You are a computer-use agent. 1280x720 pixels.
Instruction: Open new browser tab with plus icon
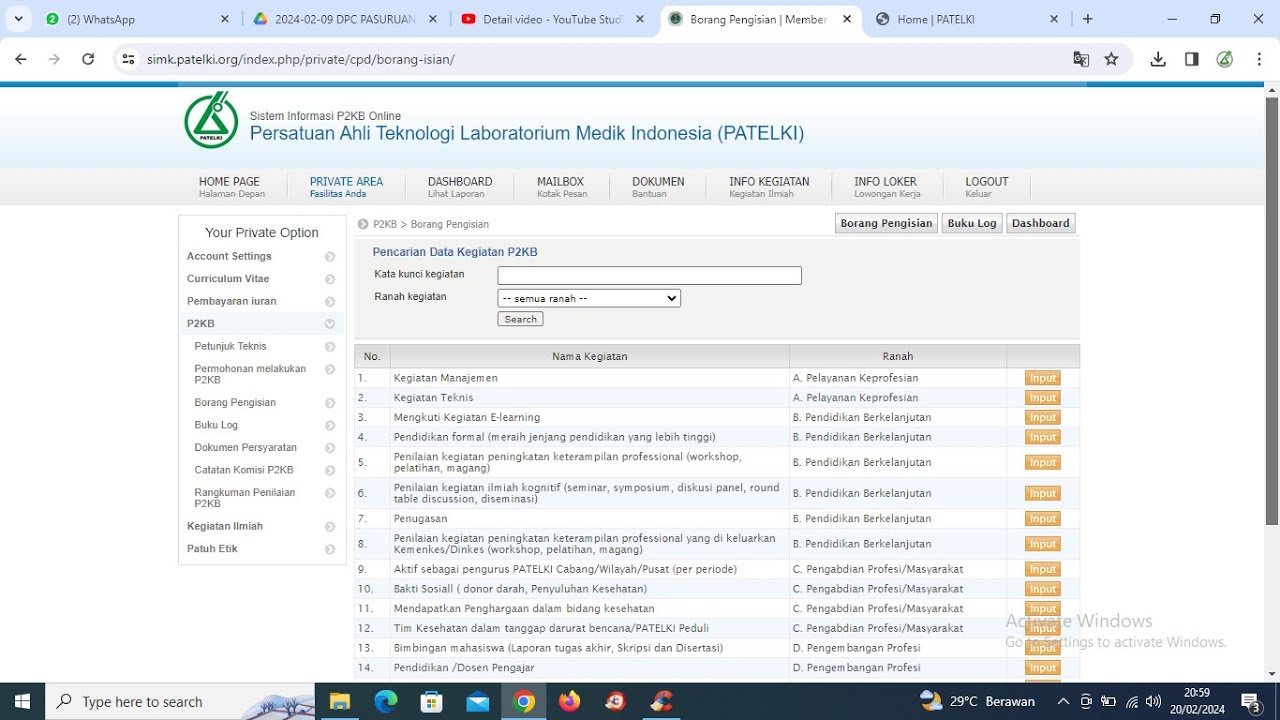pos(1088,19)
